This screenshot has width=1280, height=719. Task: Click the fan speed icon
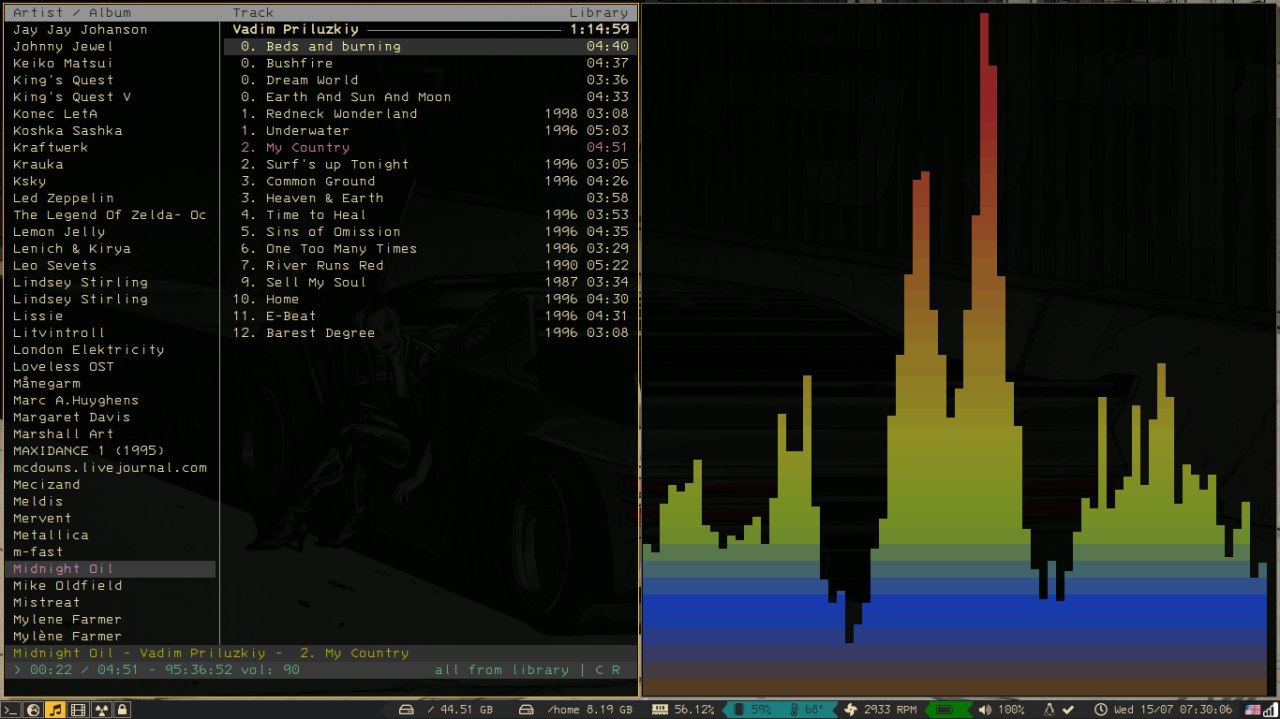coord(850,709)
